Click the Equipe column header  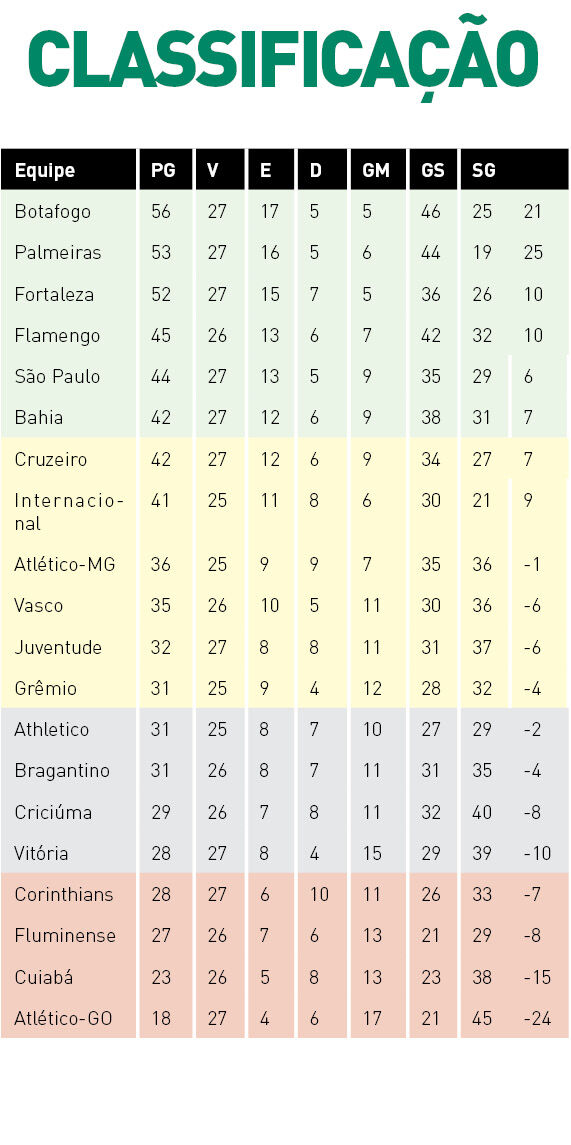[45, 170]
